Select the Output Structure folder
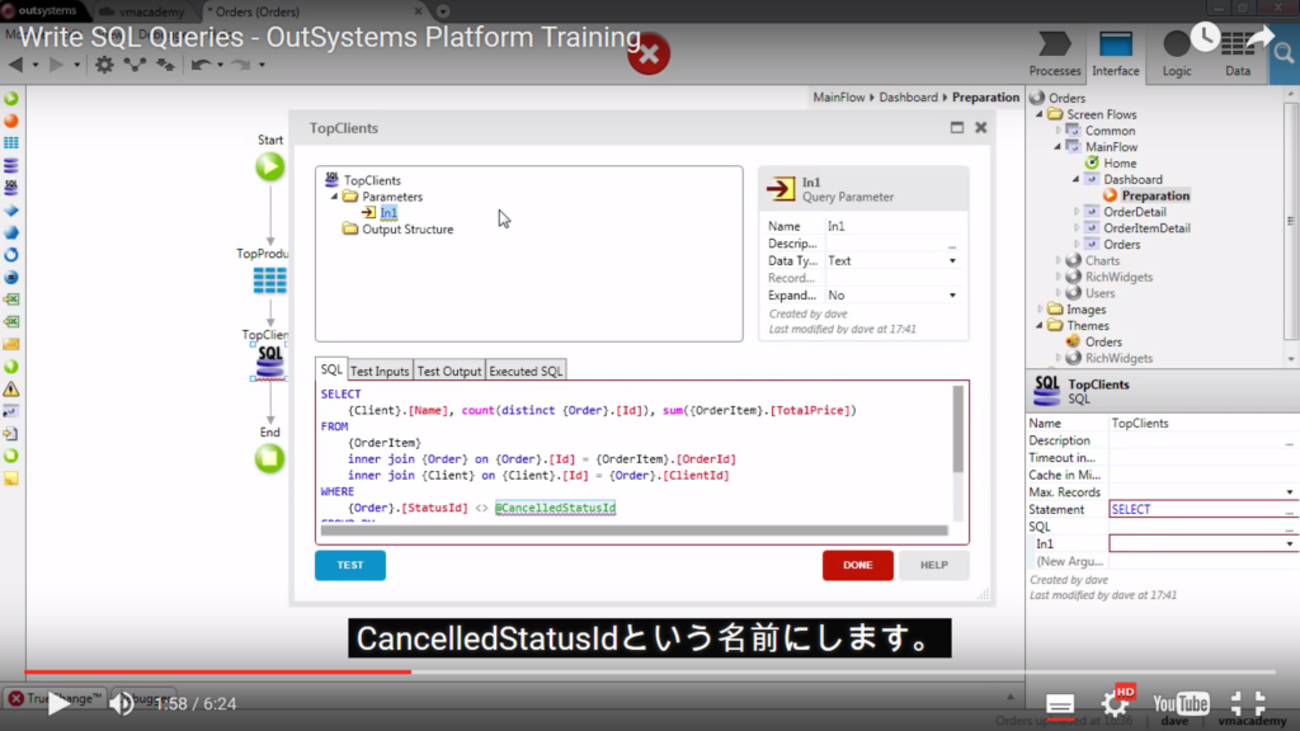Image resolution: width=1300 pixels, height=731 pixels. 407,229
